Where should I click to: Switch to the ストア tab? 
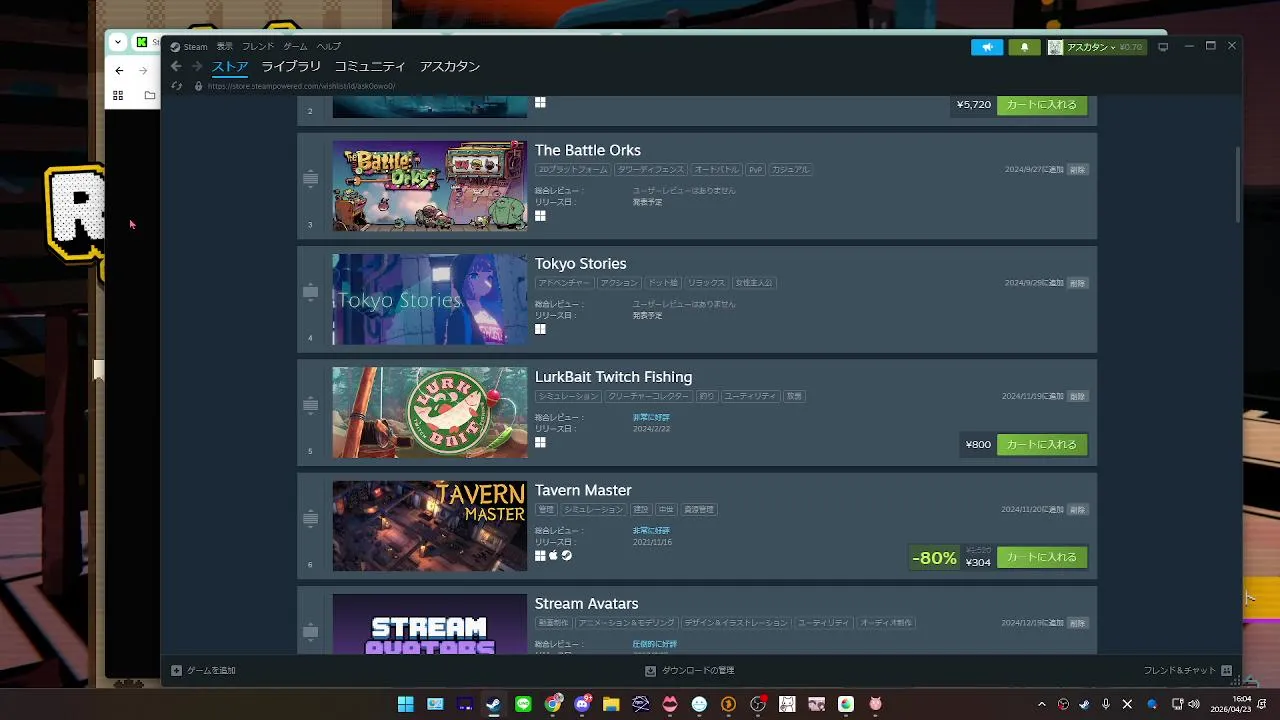(230, 67)
